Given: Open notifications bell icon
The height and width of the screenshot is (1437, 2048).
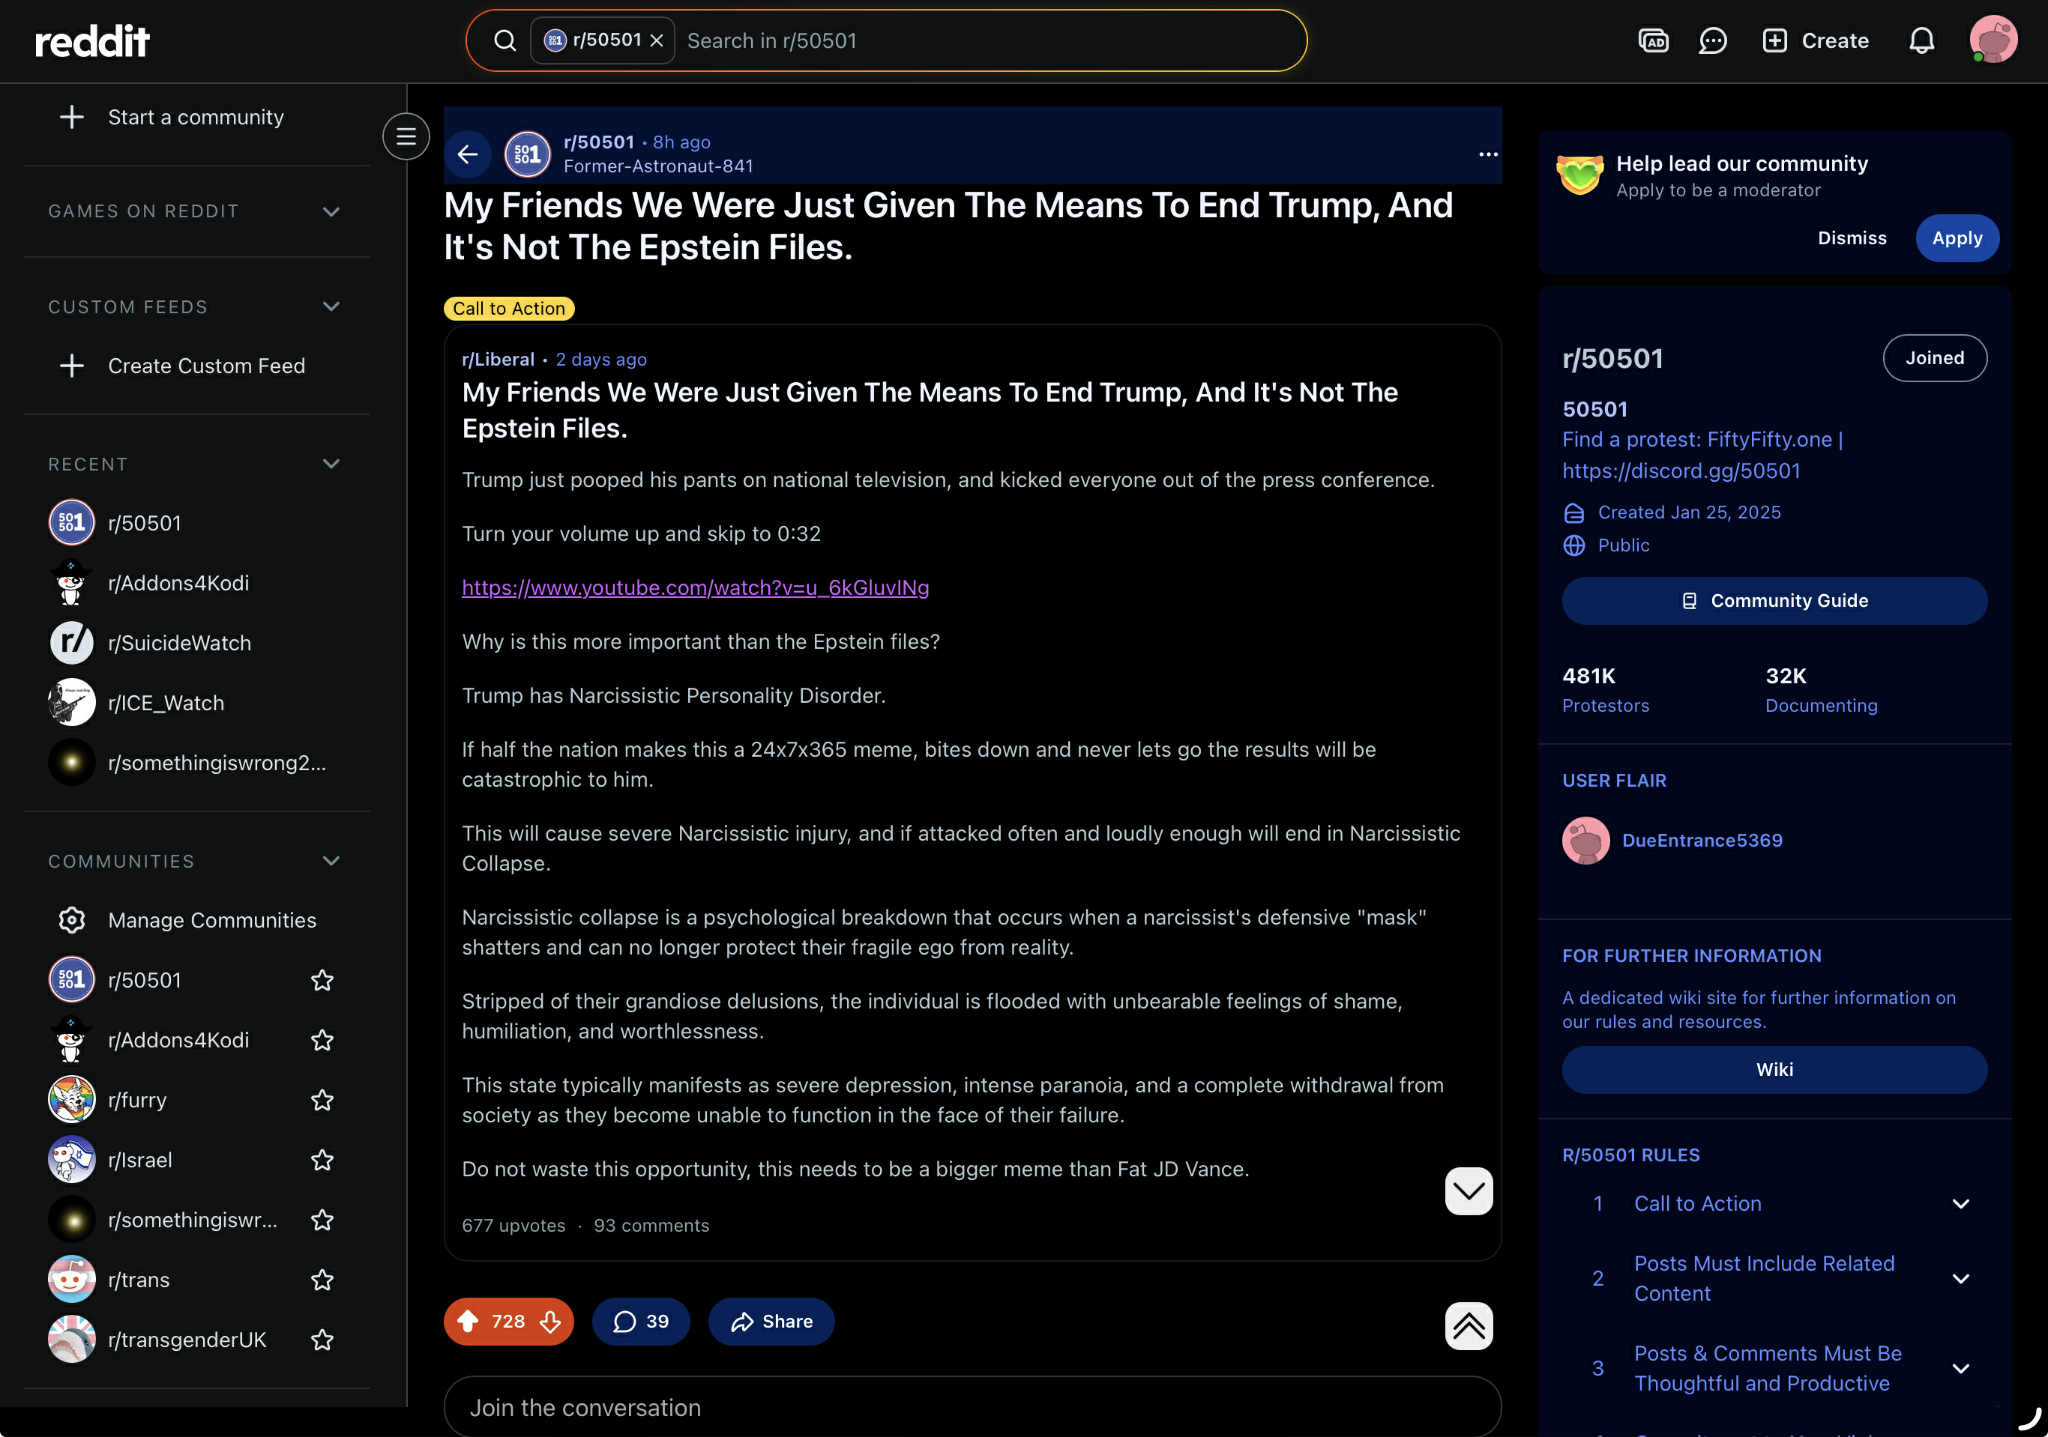Looking at the screenshot, I should click(1921, 40).
